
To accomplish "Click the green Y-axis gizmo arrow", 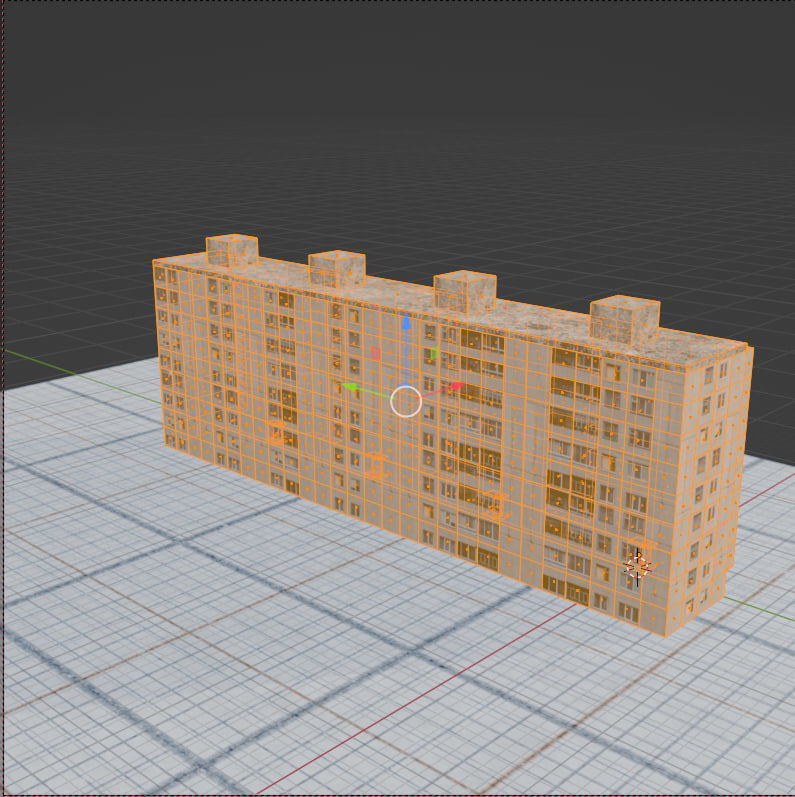I will tap(350, 387).
